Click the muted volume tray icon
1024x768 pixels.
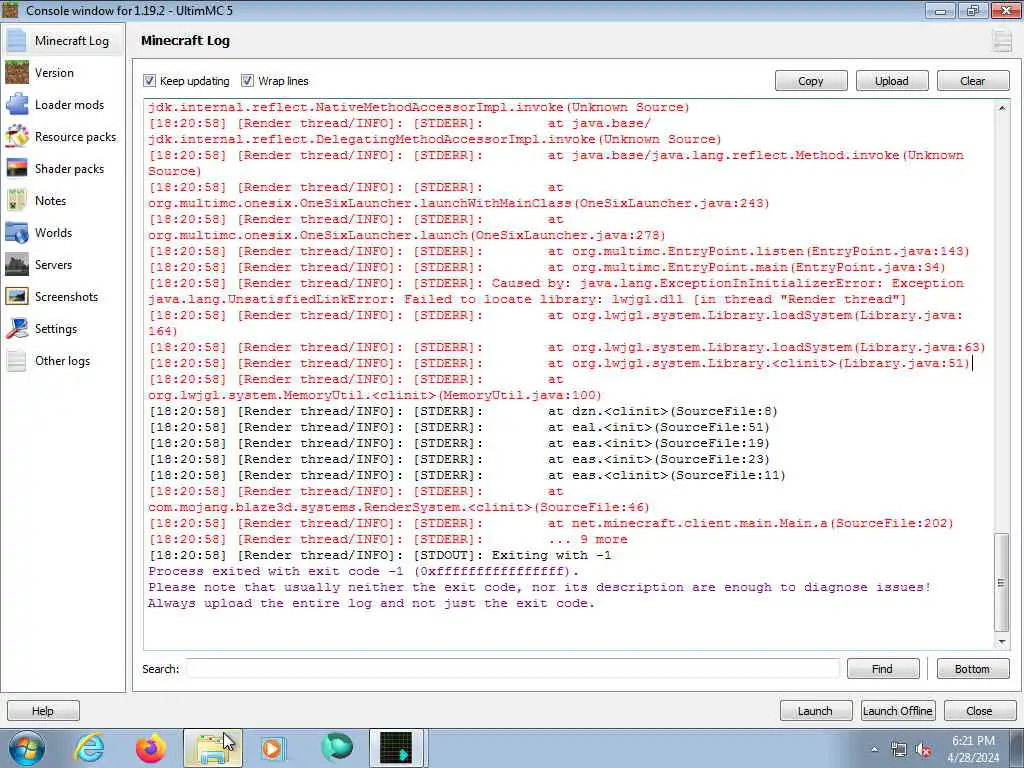click(923, 750)
